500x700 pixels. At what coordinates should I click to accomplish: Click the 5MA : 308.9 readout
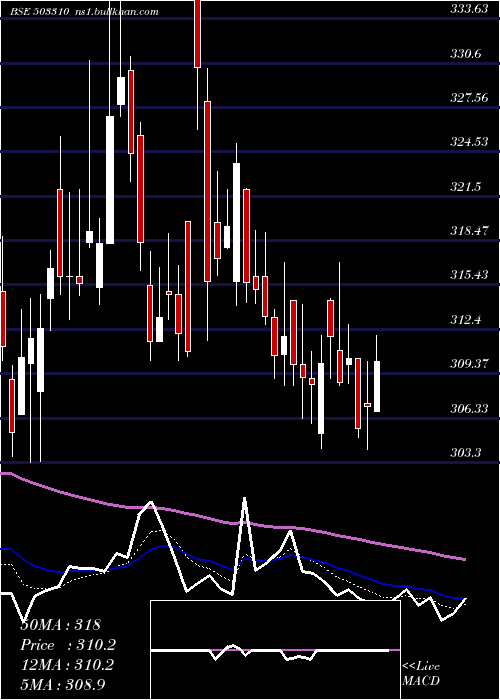[x=63, y=684]
